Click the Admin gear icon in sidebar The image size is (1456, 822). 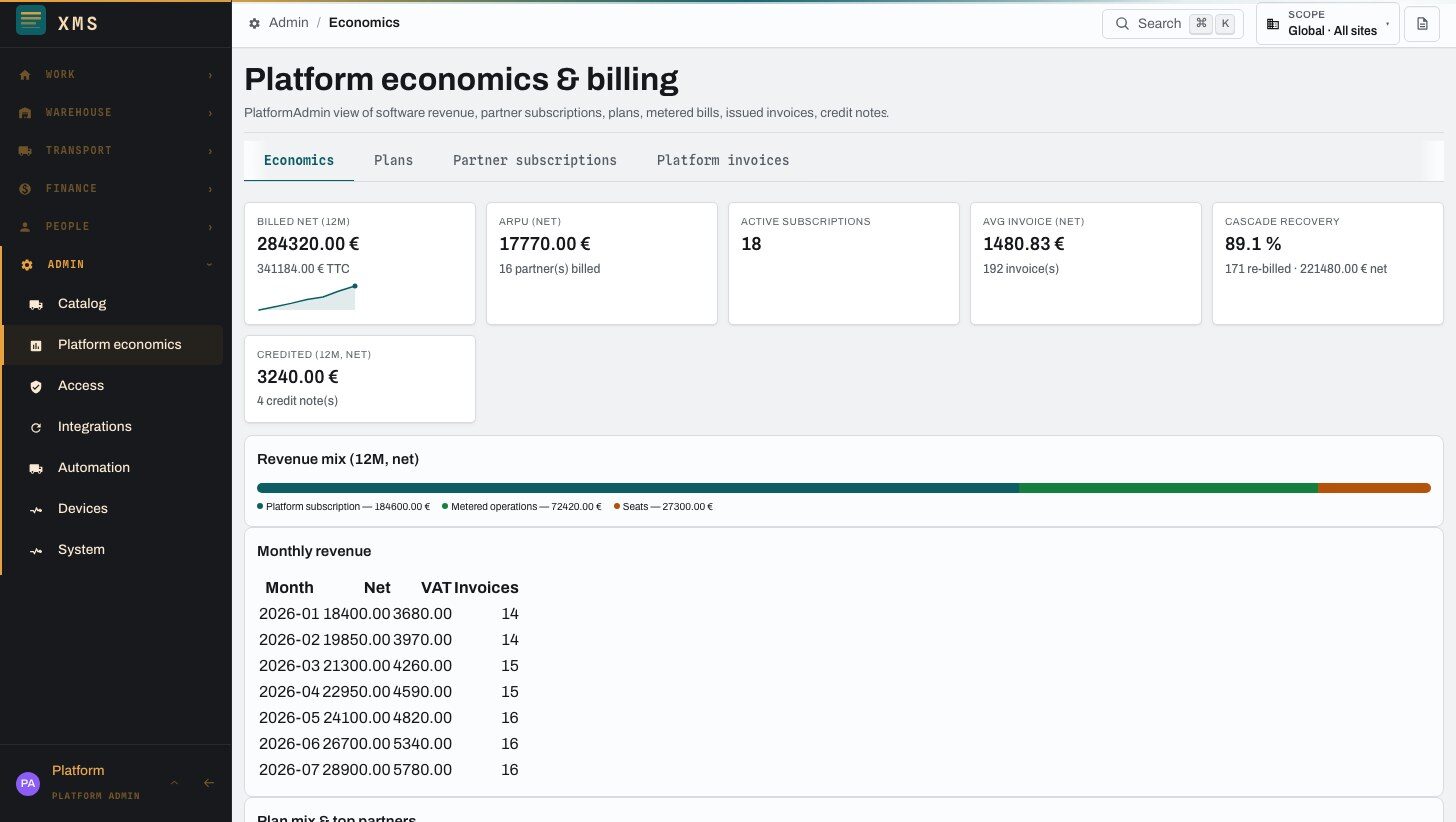tap(27, 265)
